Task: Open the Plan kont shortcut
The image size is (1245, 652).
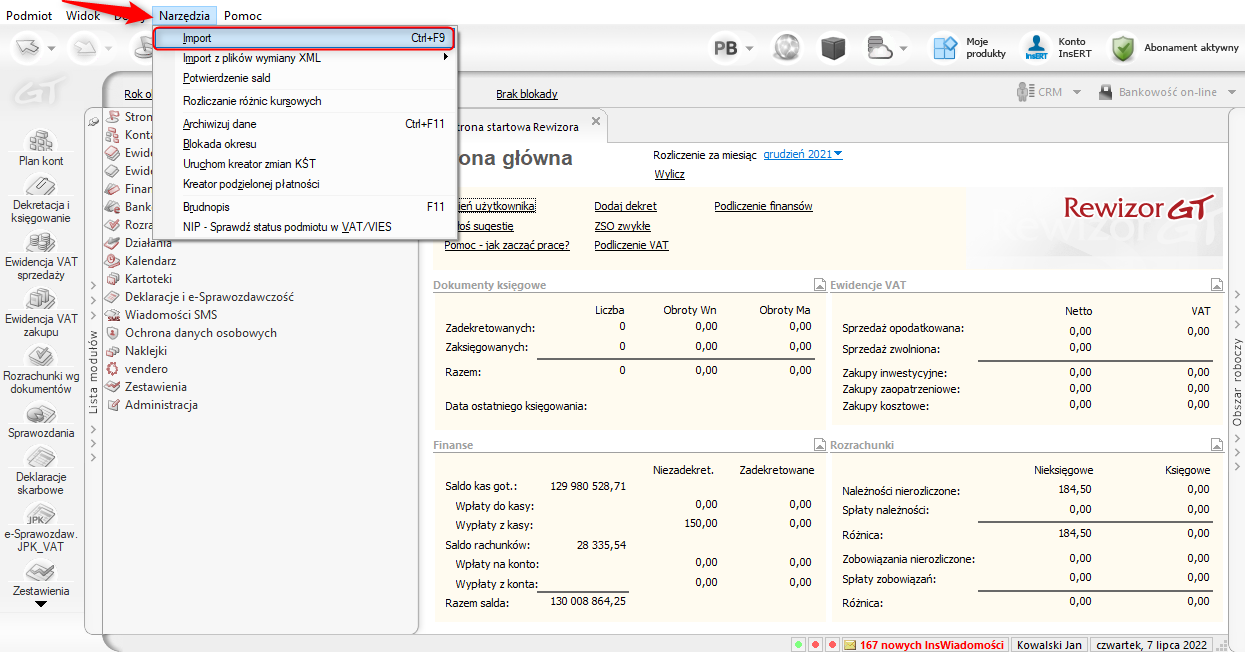Action: tap(41, 148)
